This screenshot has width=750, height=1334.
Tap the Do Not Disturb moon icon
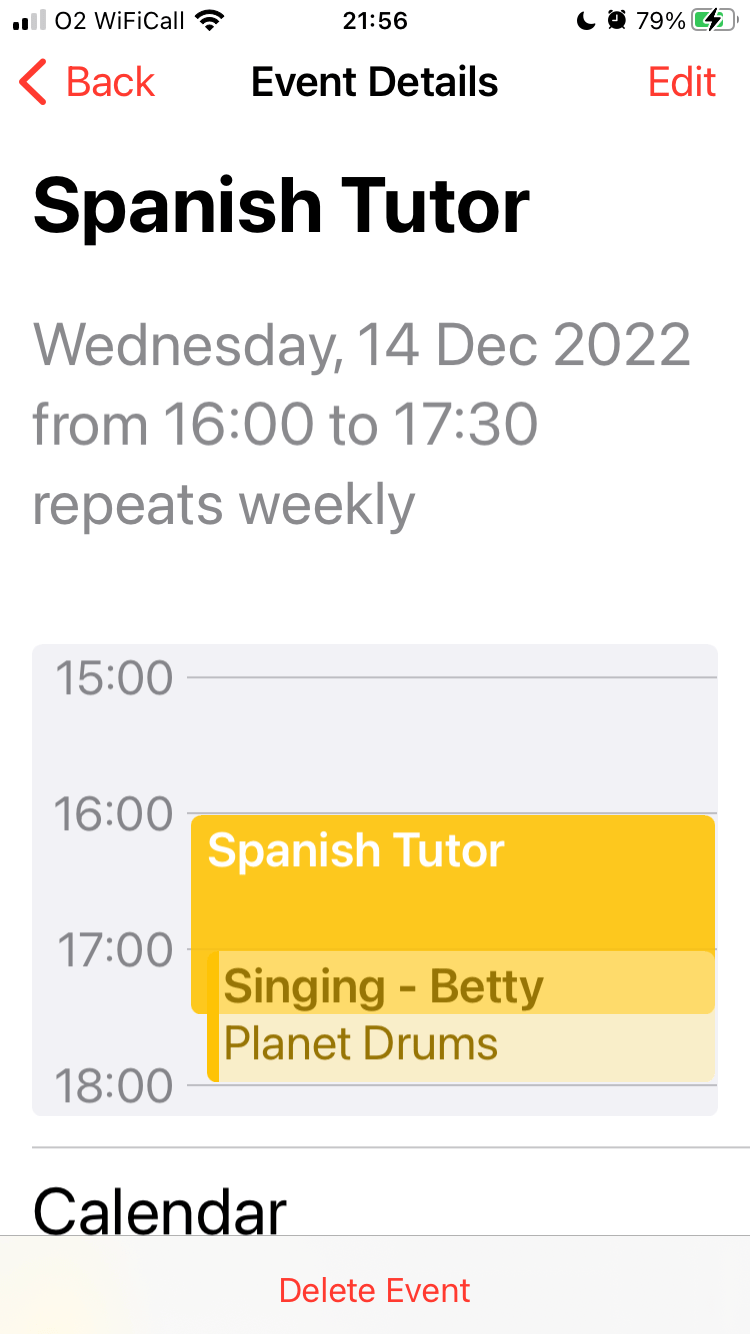587,21
